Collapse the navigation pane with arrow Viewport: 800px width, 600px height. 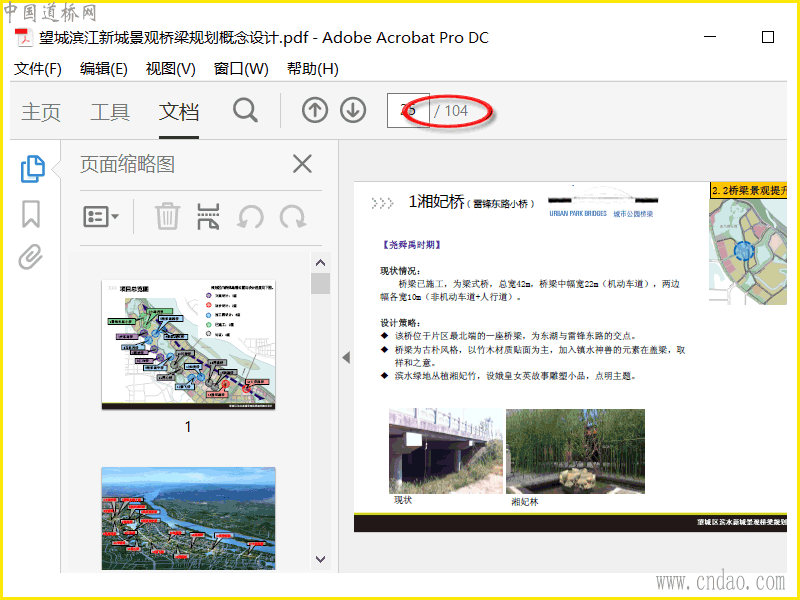pyautogui.click(x=346, y=357)
